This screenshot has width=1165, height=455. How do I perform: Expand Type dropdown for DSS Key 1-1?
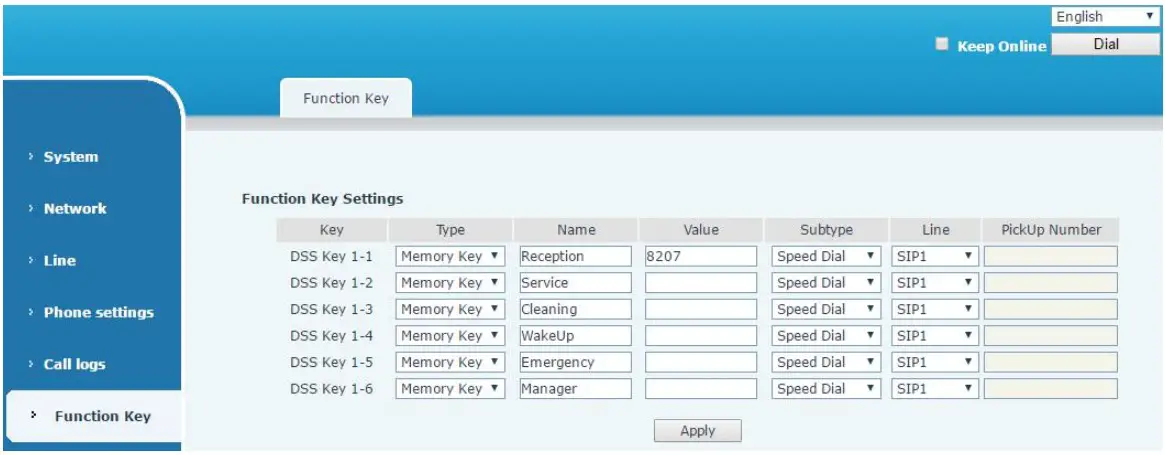450,257
